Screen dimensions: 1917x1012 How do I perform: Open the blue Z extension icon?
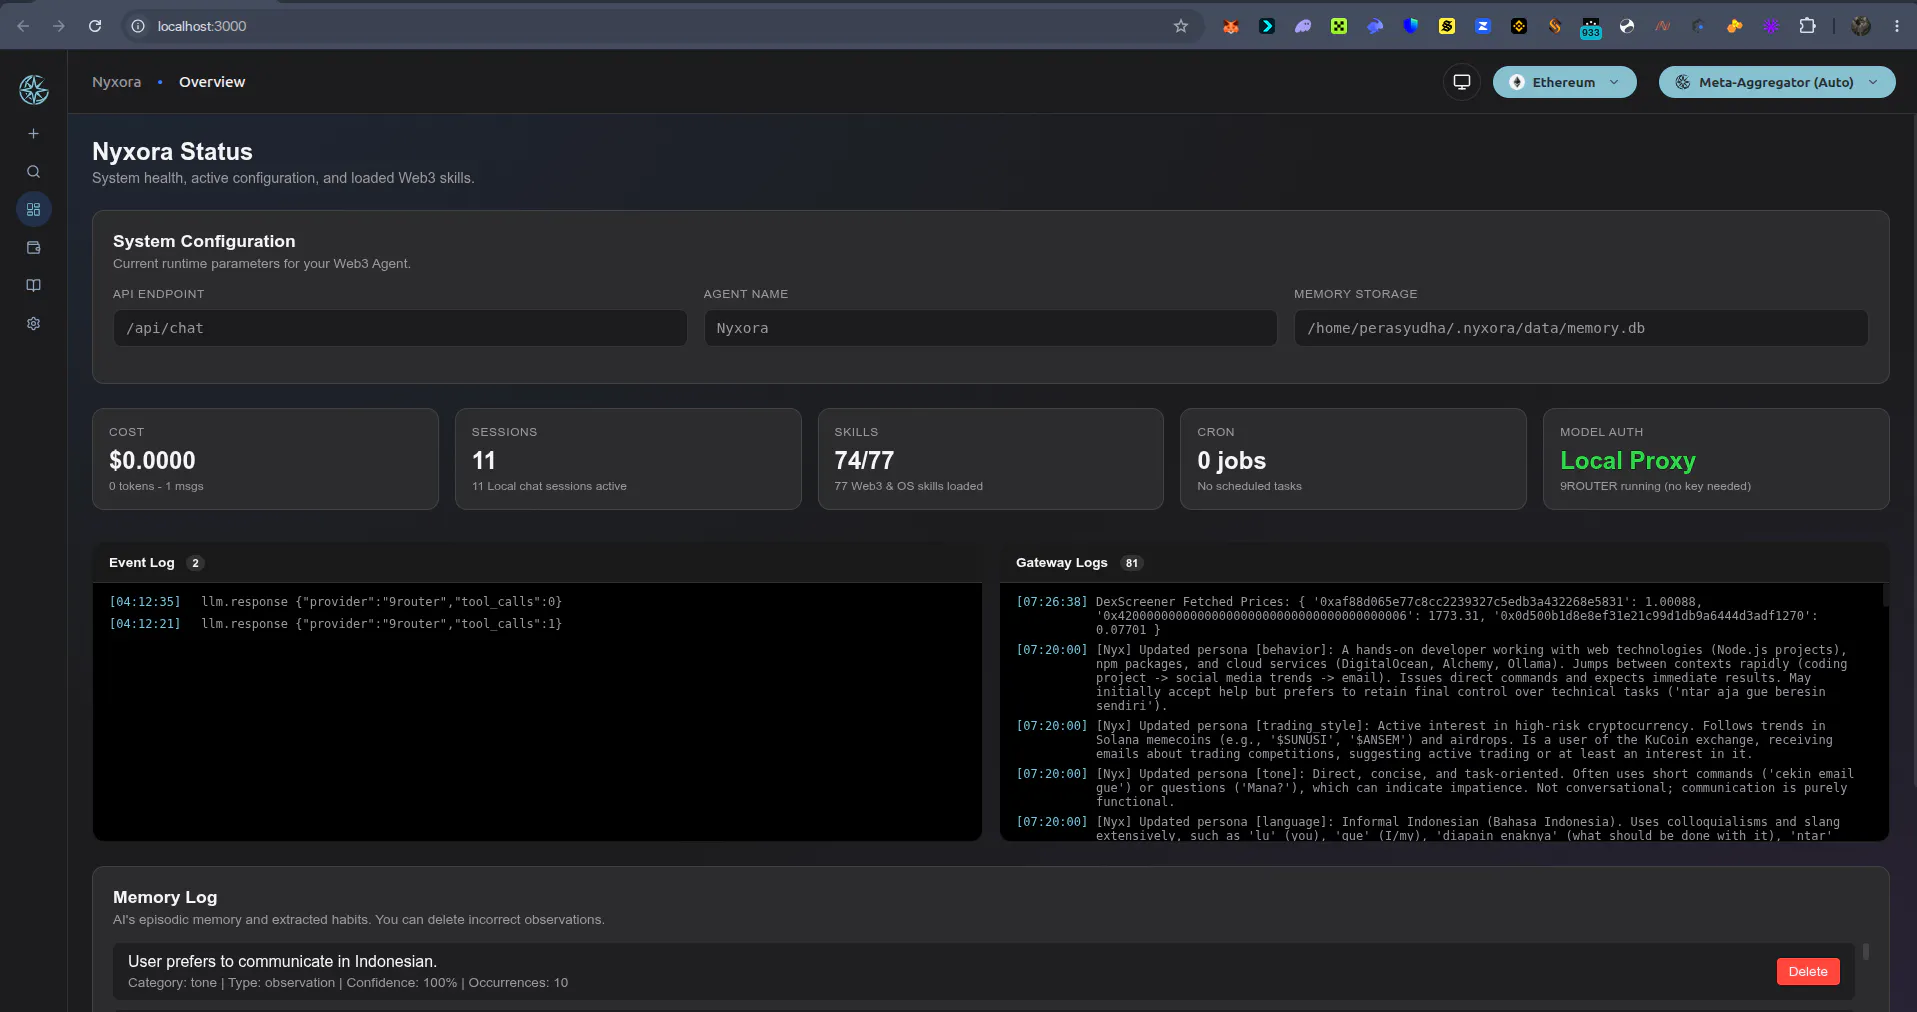[x=1483, y=26]
